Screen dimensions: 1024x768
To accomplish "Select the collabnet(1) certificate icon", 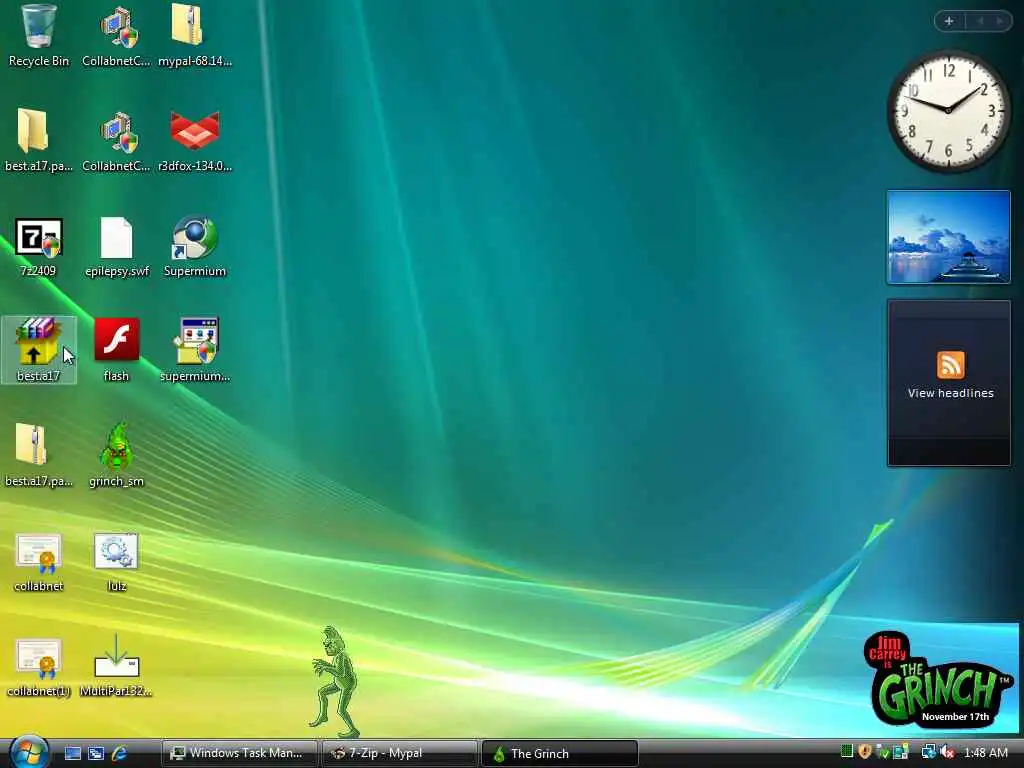I will pos(39,667).
